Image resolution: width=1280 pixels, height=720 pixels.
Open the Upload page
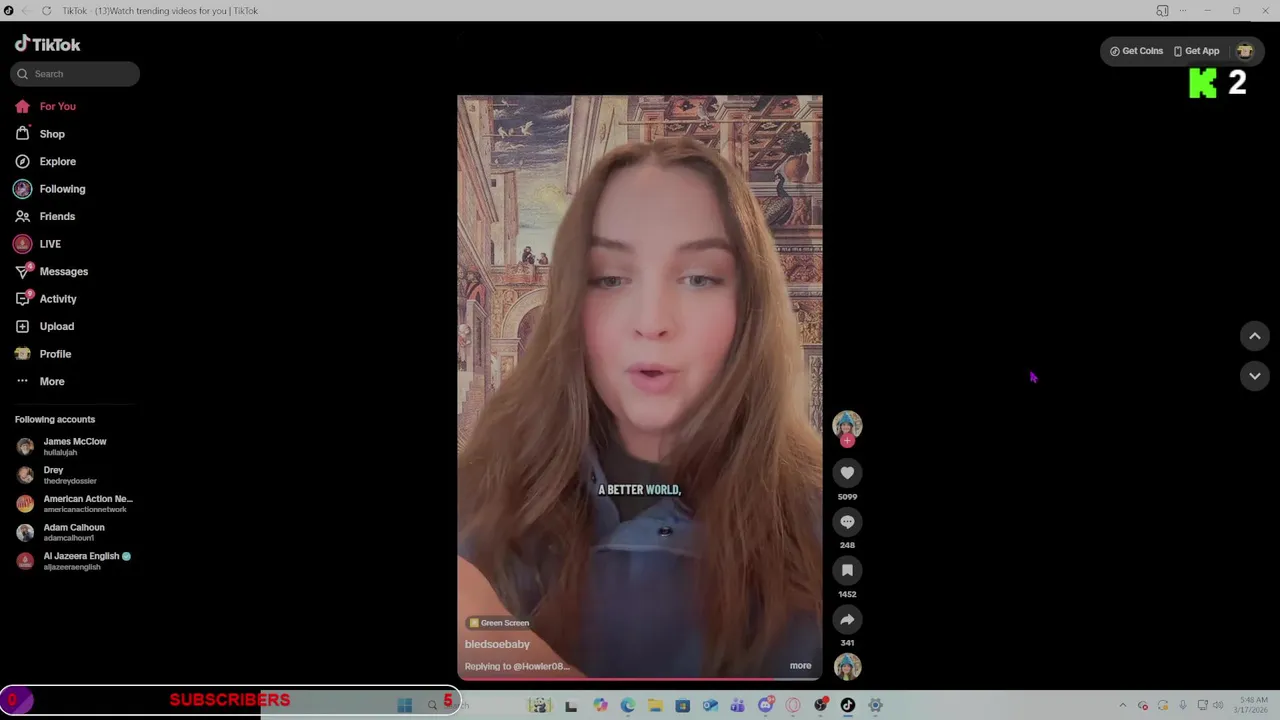pos(45,326)
